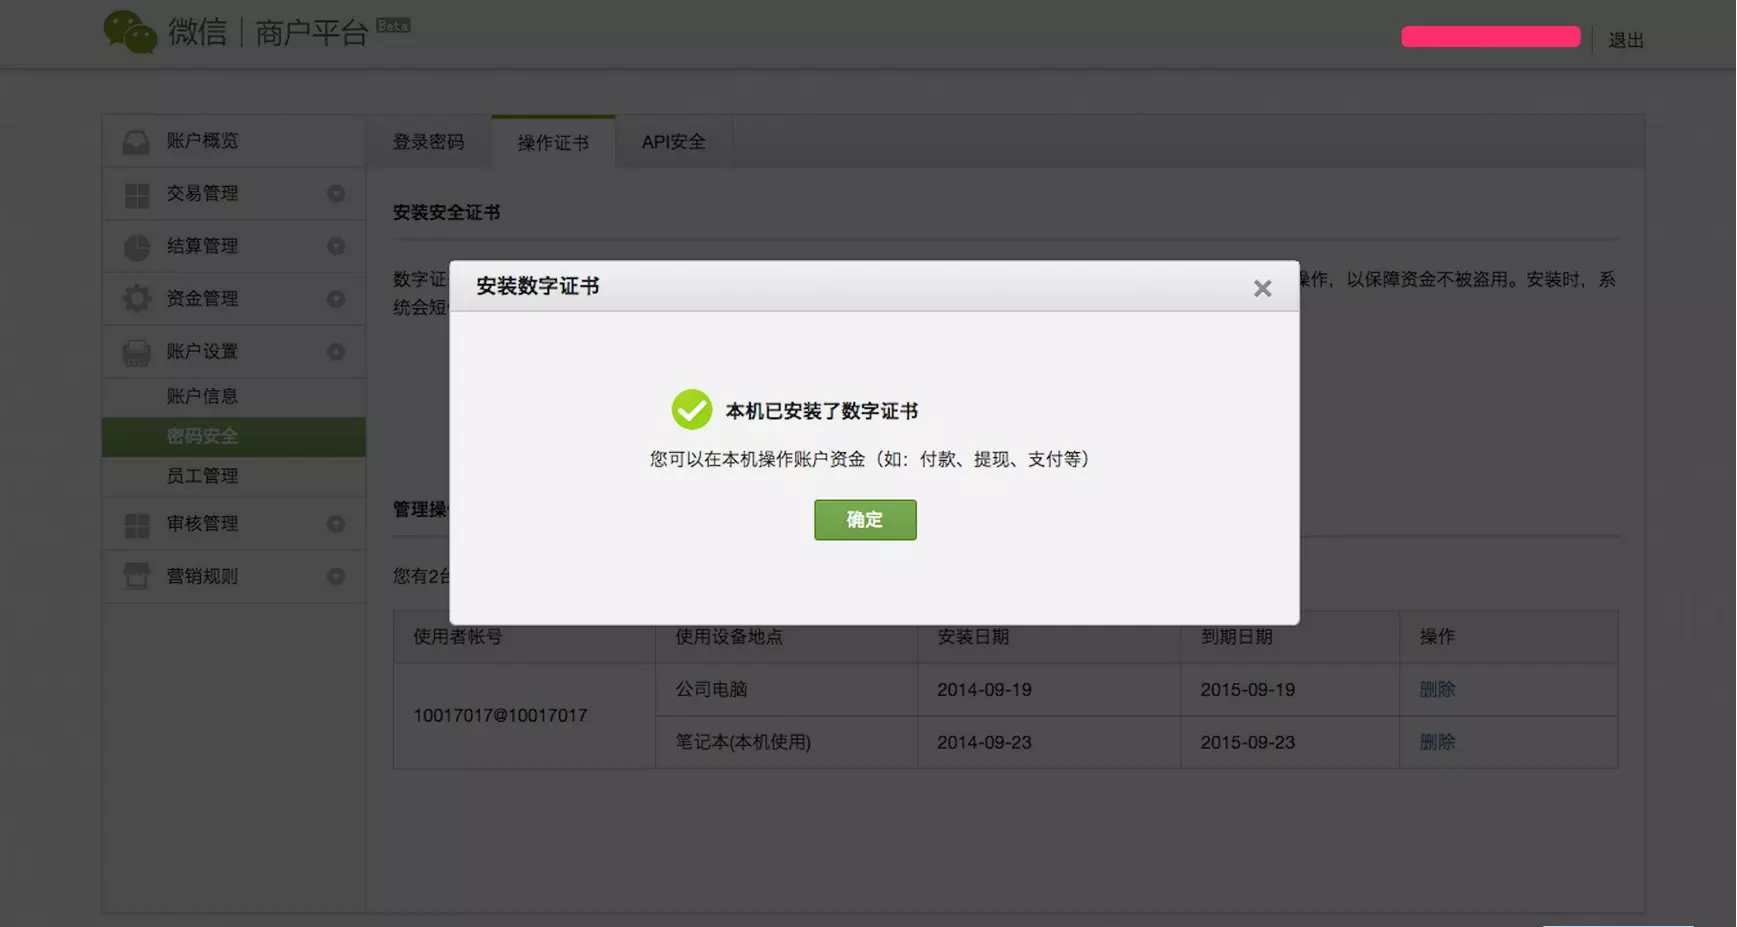Expand the 交易管理 menu arrow

pyautogui.click(x=336, y=194)
